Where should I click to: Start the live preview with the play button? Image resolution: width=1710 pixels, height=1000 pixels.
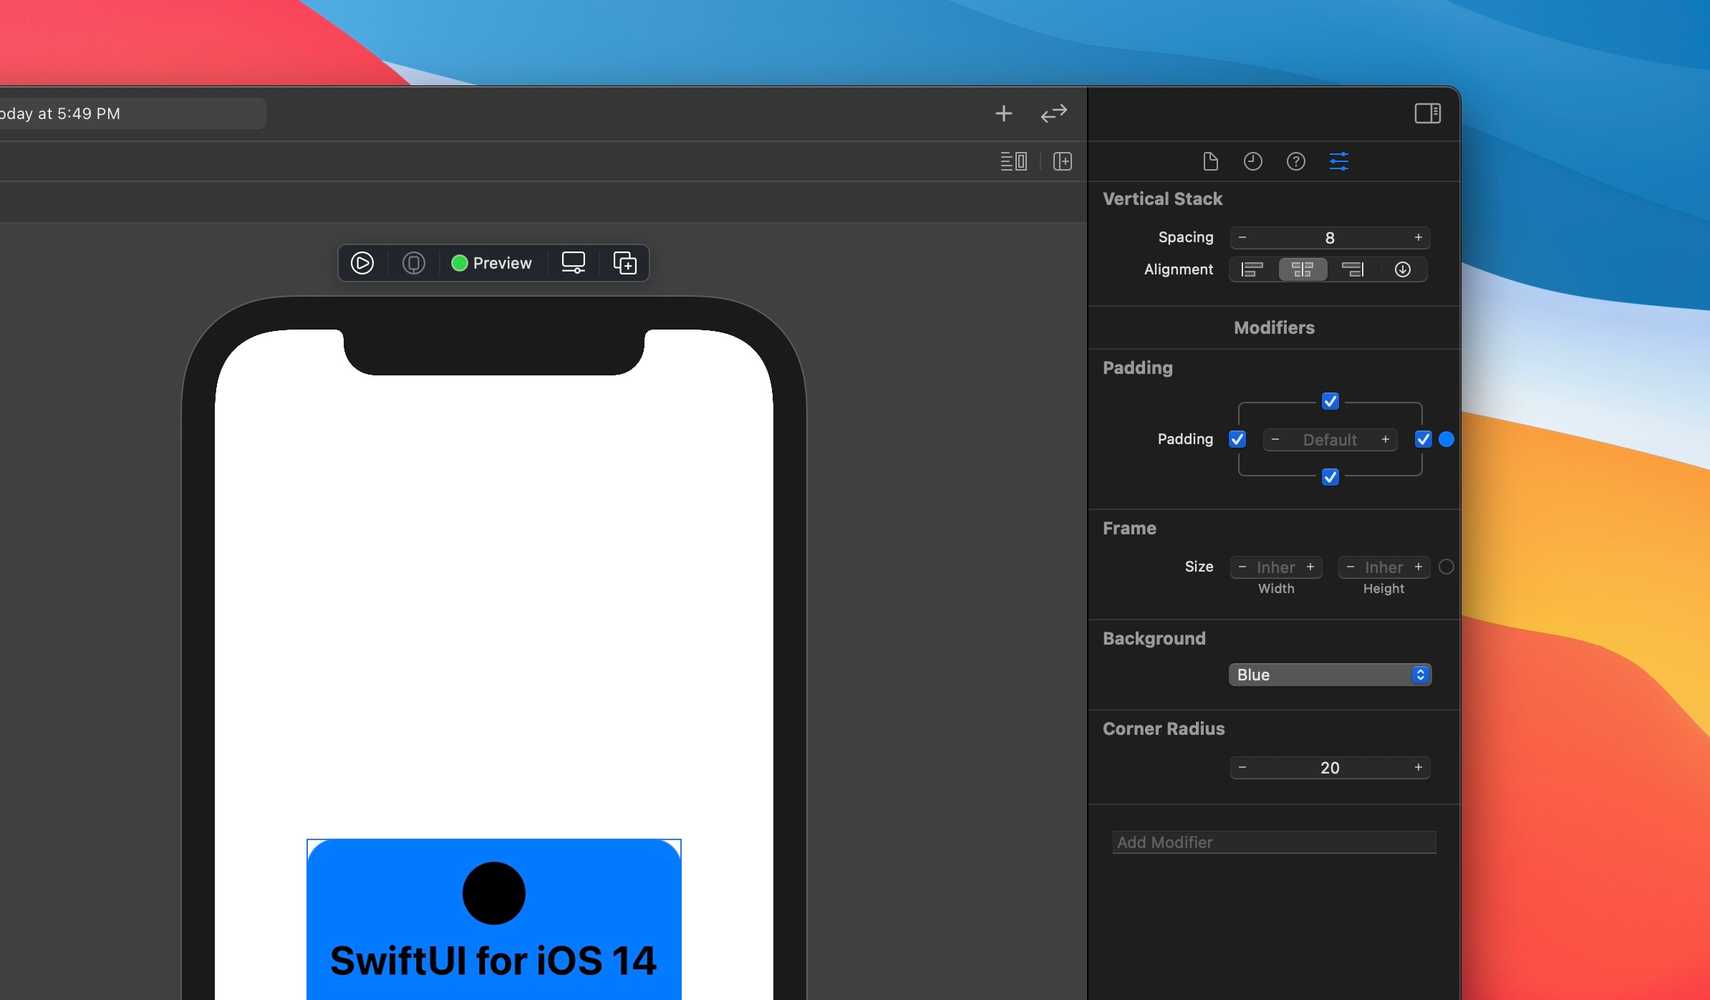(x=362, y=263)
